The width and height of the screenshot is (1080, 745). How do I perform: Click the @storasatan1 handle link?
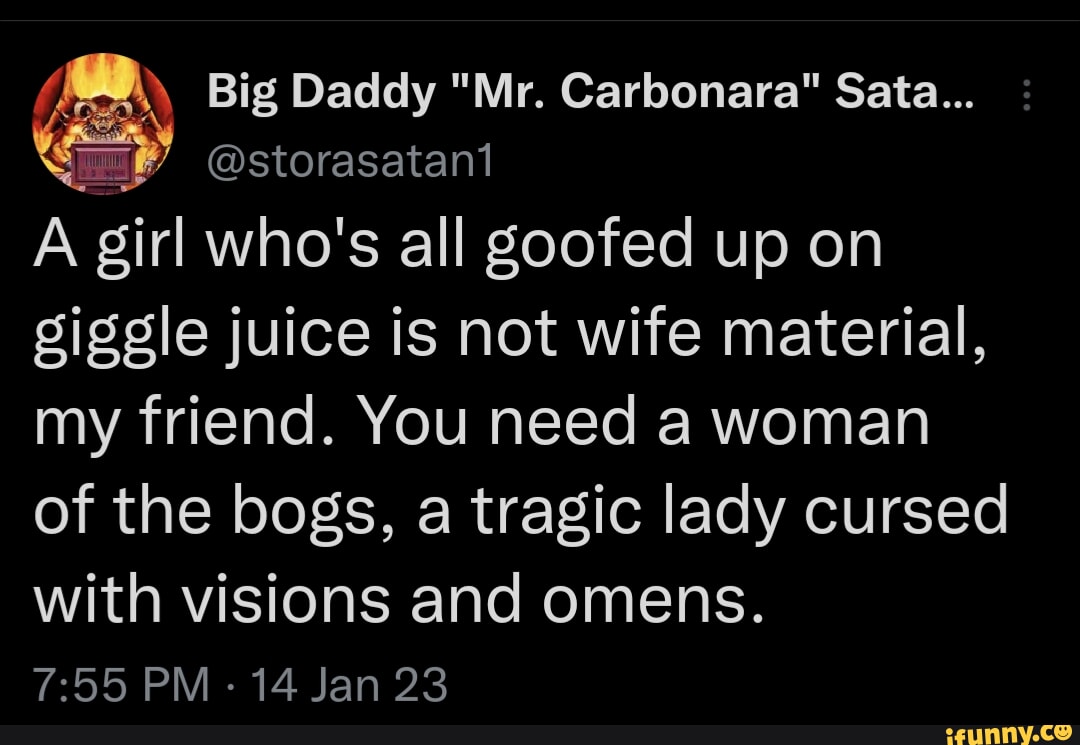(x=348, y=160)
